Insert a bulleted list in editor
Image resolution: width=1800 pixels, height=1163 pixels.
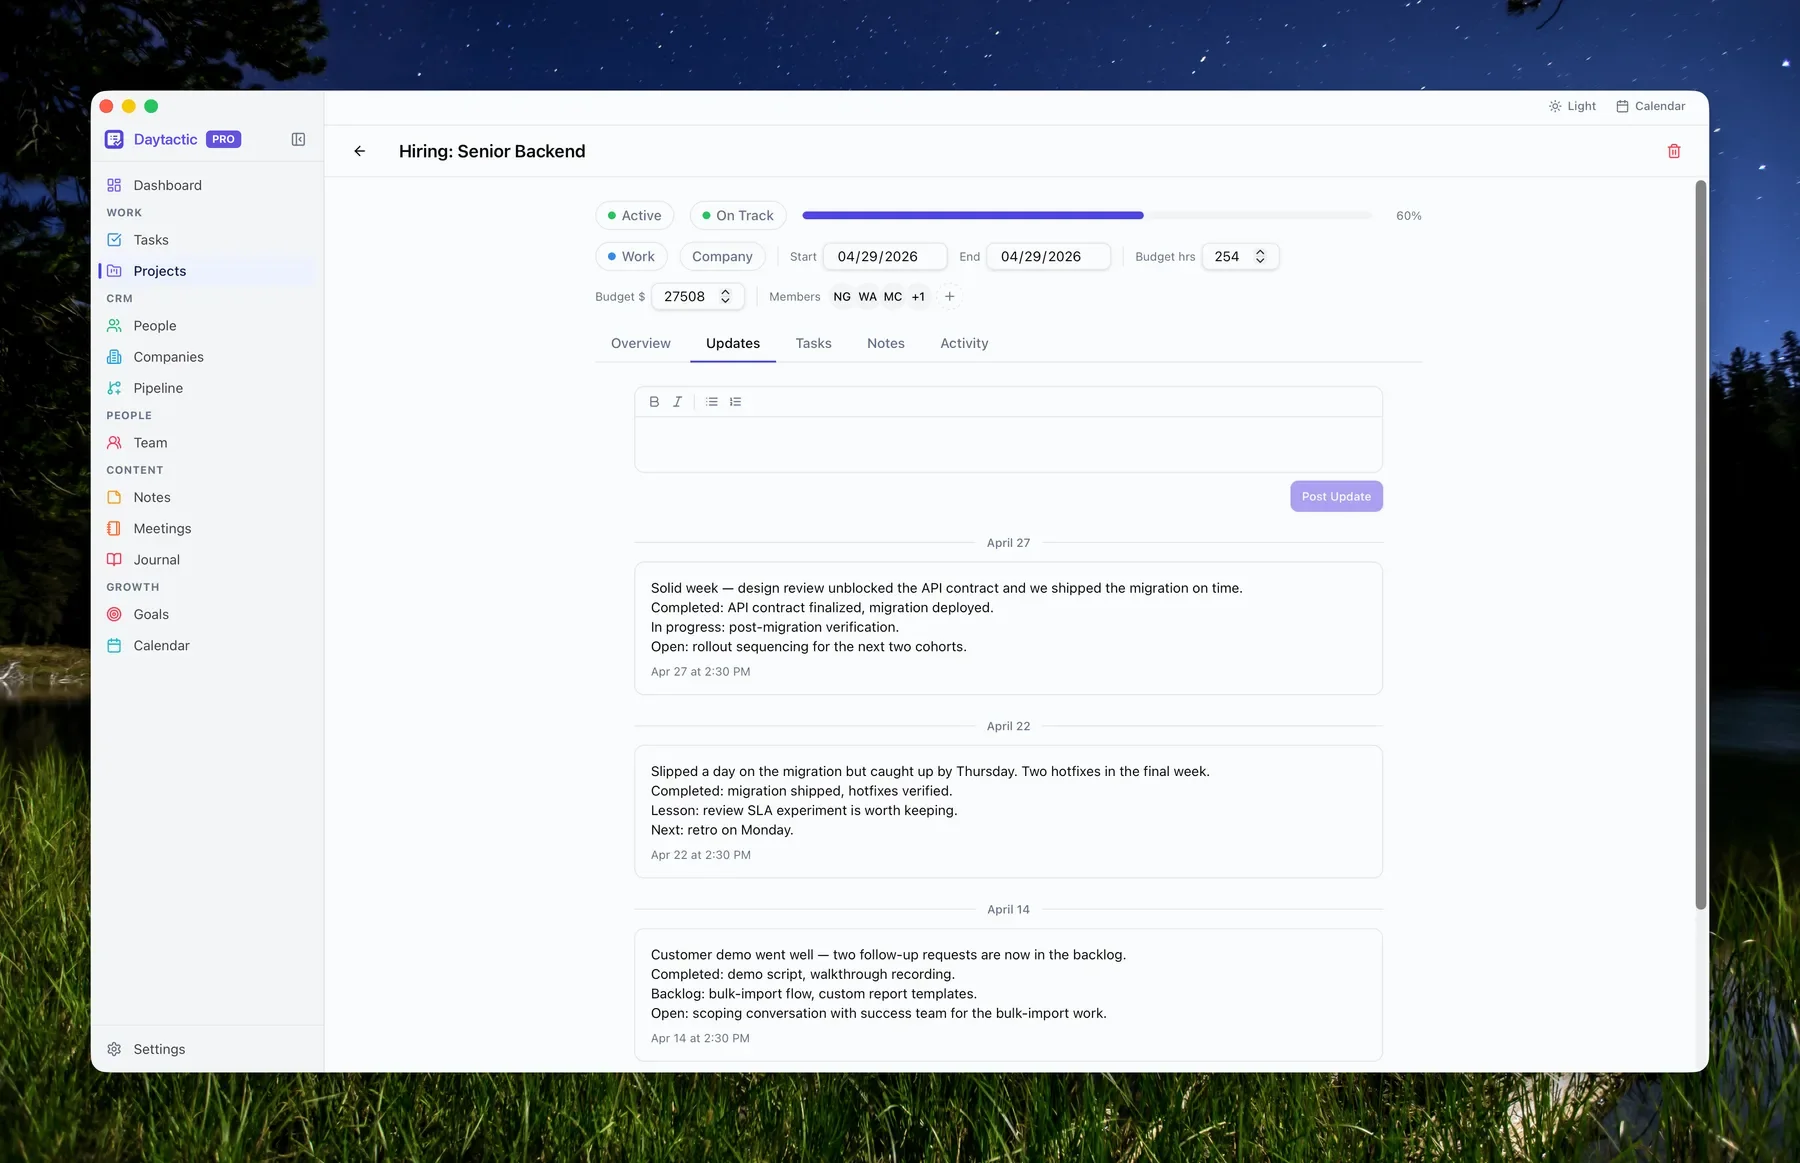pyautogui.click(x=711, y=402)
